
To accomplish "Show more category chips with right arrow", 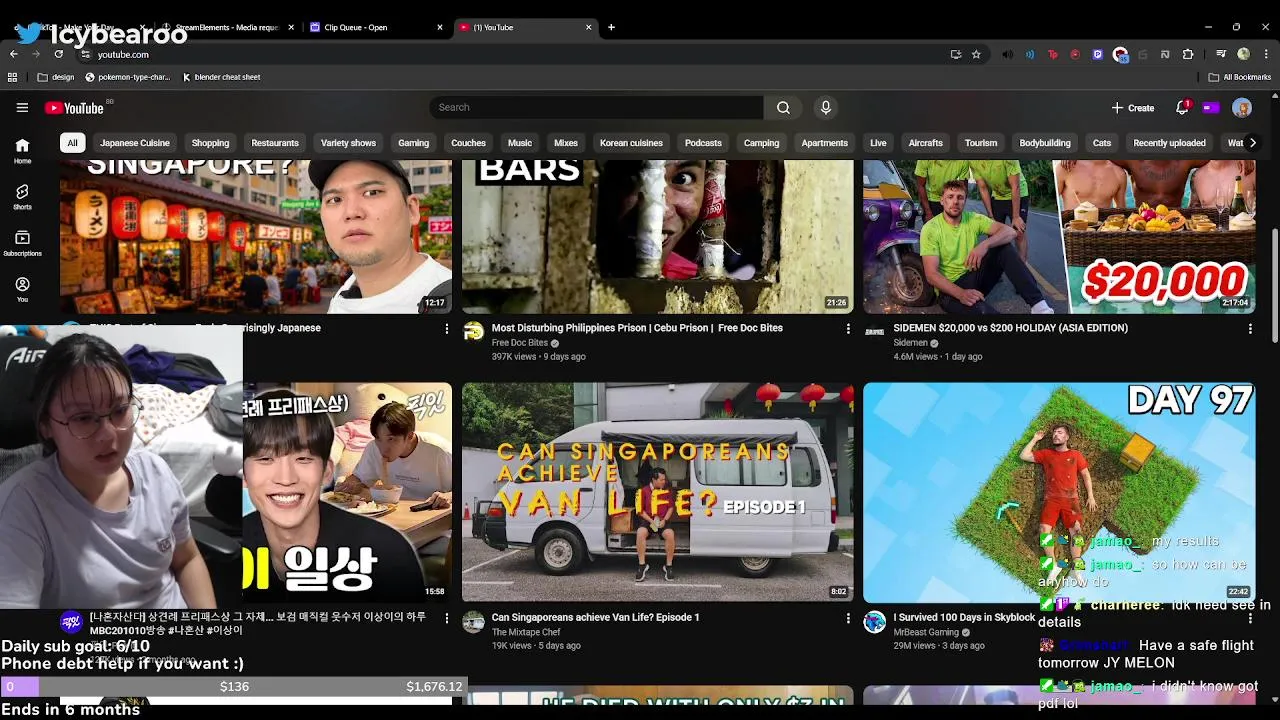I will point(1252,143).
